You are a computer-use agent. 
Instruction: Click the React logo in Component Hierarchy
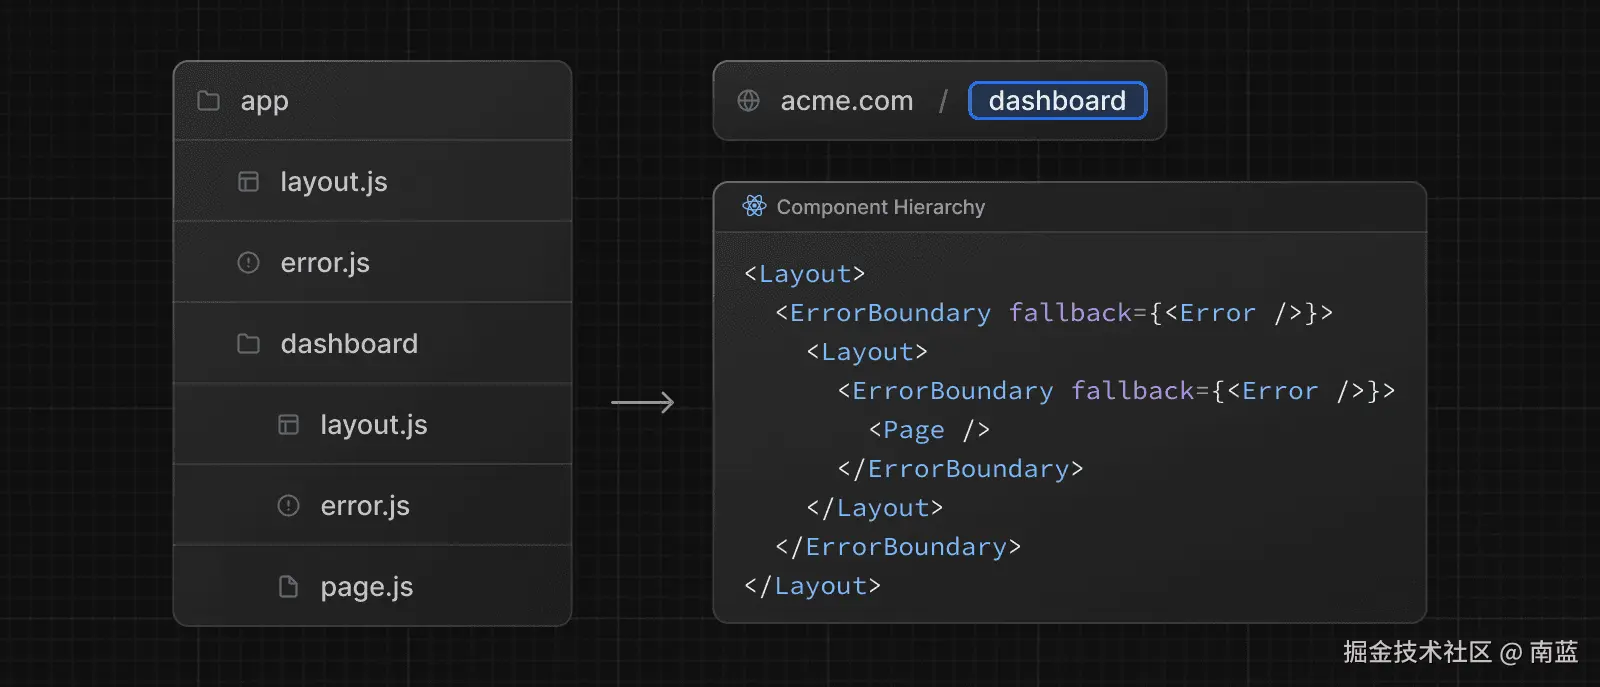(x=754, y=207)
